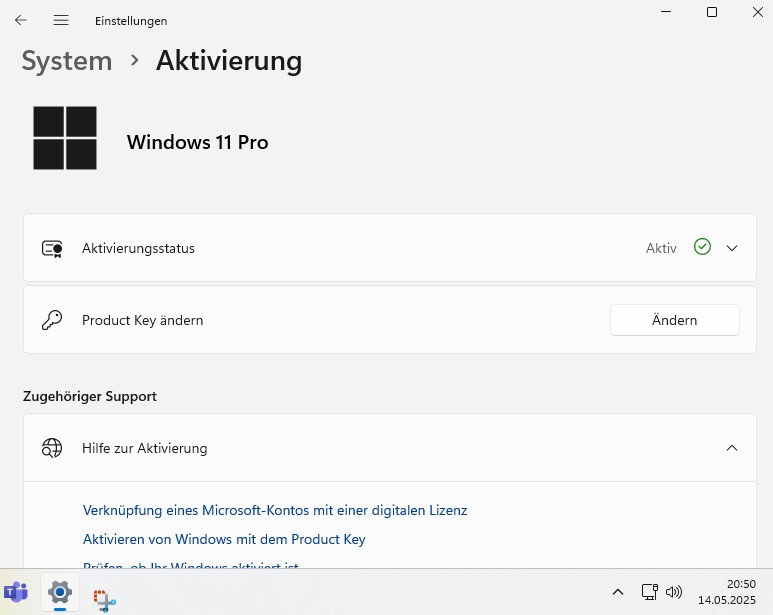Image resolution: width=773 pixels, height=615 pixels.
Task: Navigate to System in the breadcrumb
Action: 67,61
